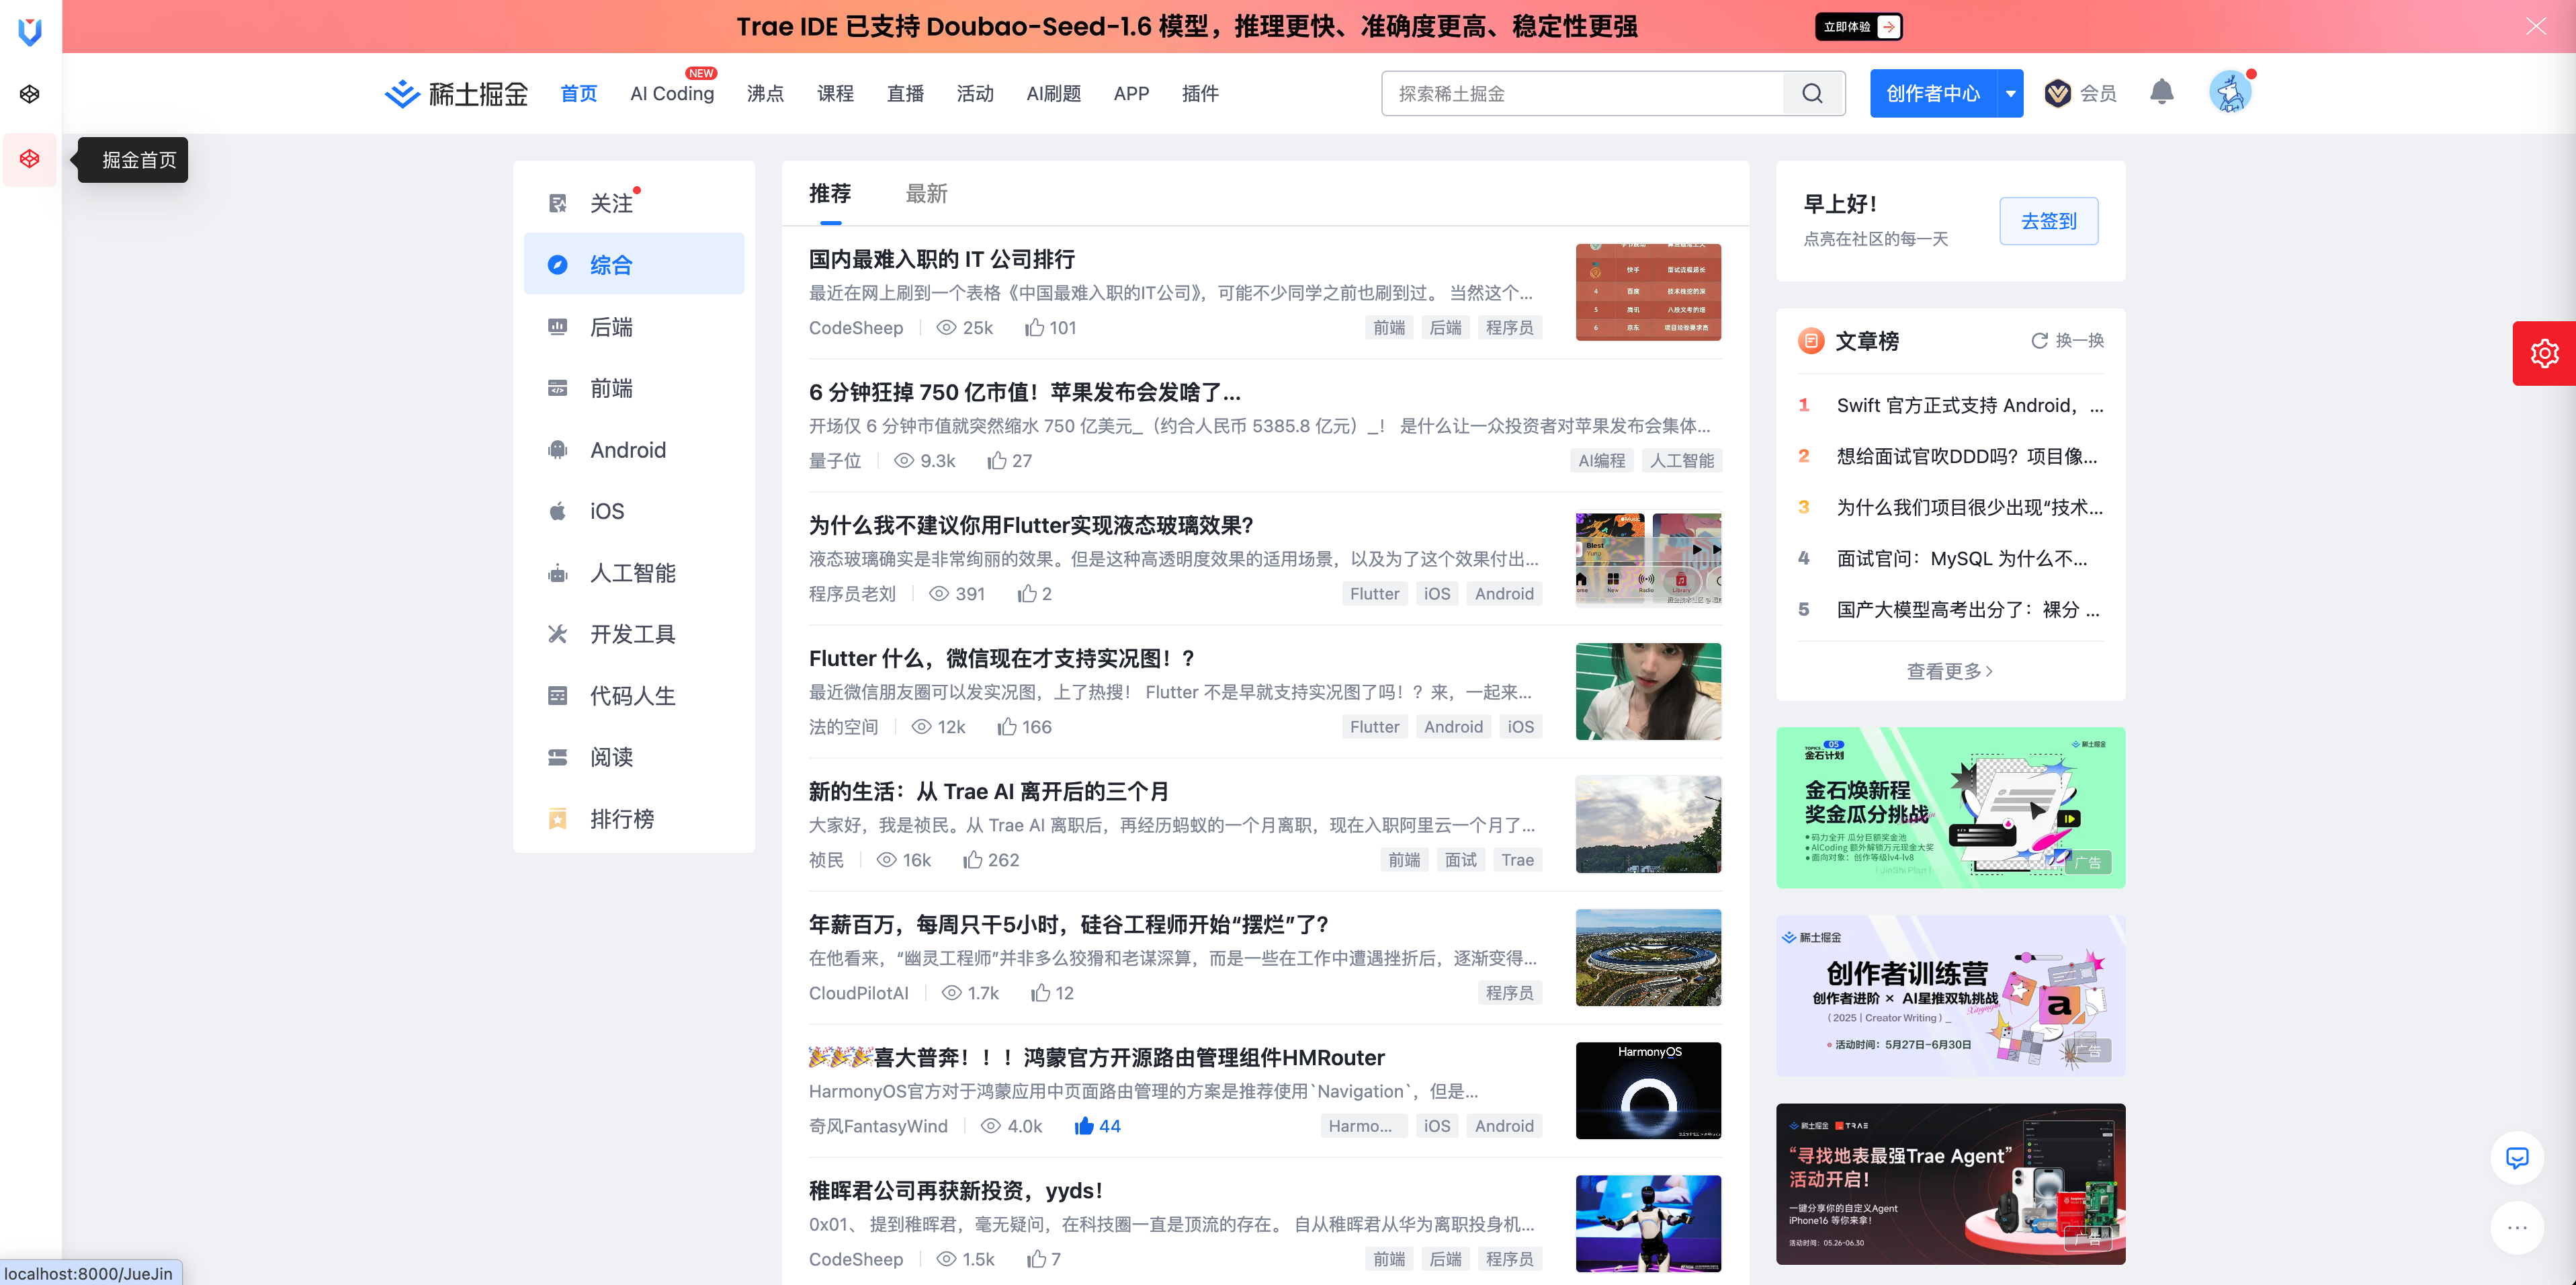
Task: Open the 金石焕新程 ad banner
Action: click(1950, 808)
